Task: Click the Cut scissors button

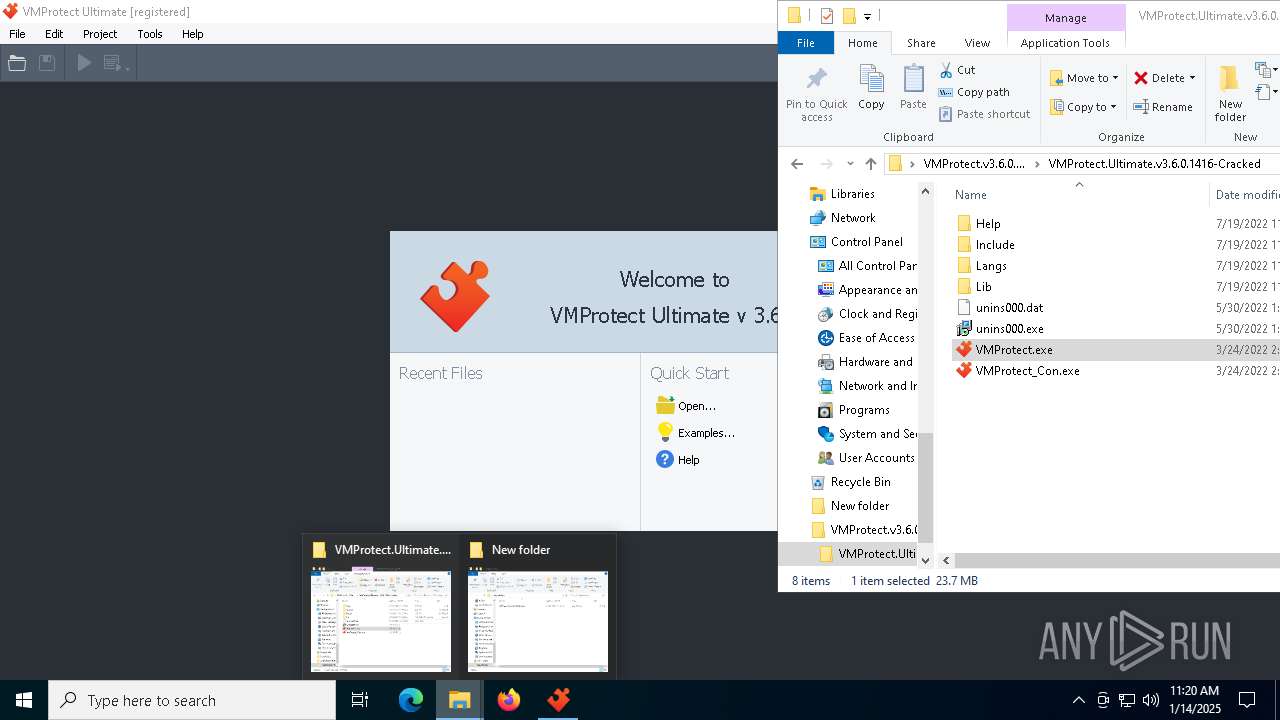Action: (x=957, y=70)
